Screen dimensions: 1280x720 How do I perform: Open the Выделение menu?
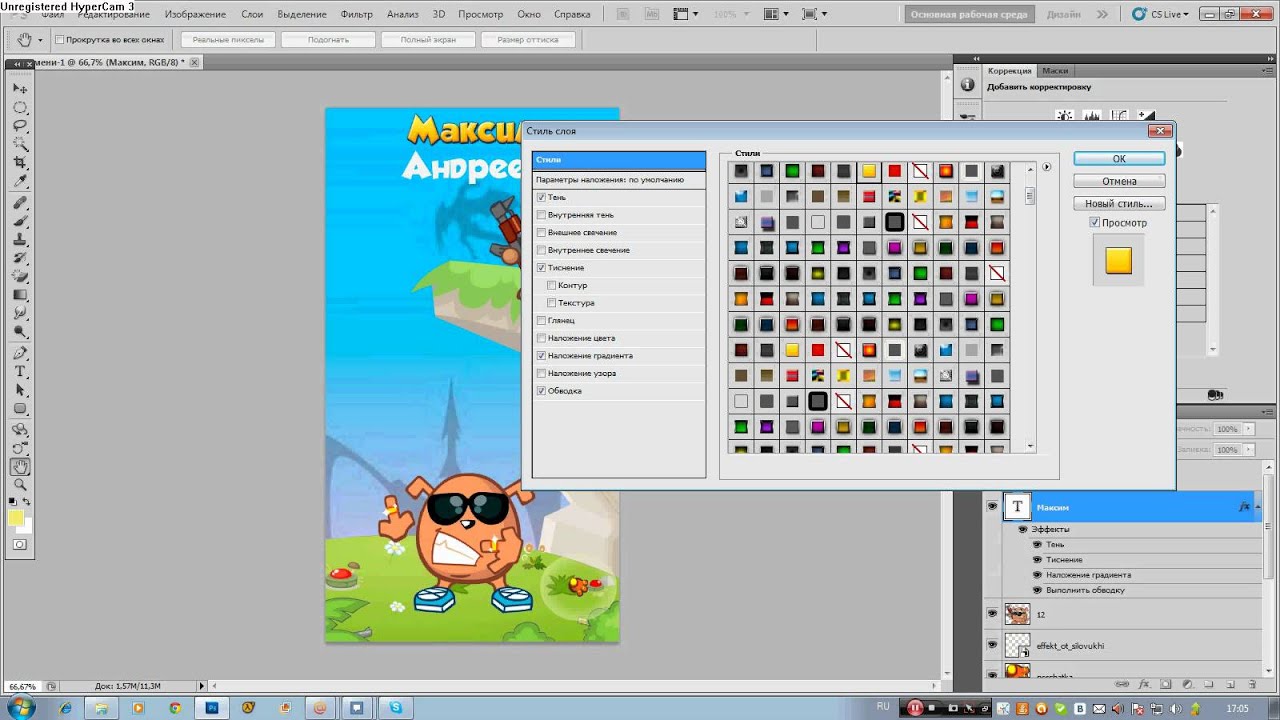pyautogui.click(x=302, y=14)
